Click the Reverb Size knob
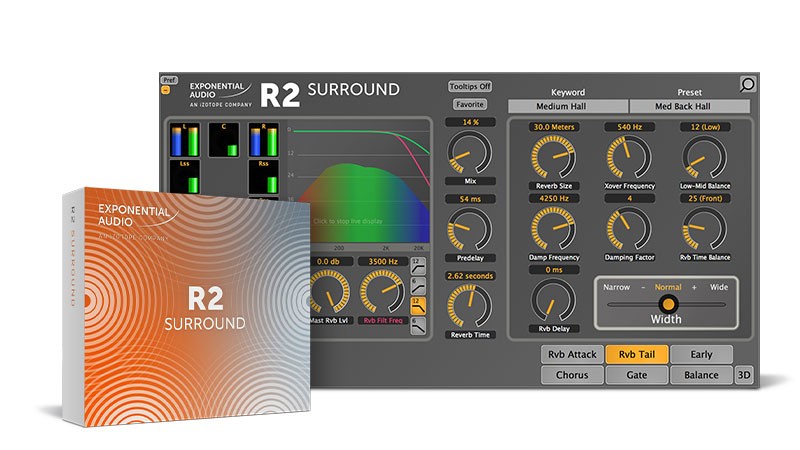 coord(554,157)
